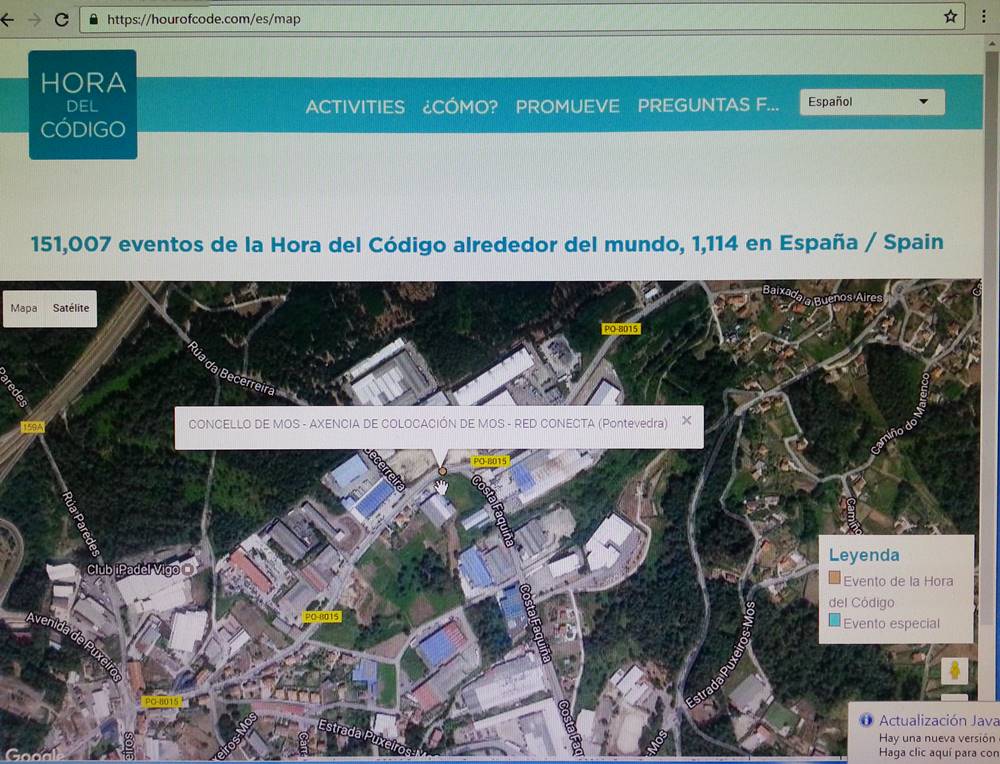Click the page vertical scrollbar
Viewport: 1000px width, 764px height.
(x=992, y=338)
